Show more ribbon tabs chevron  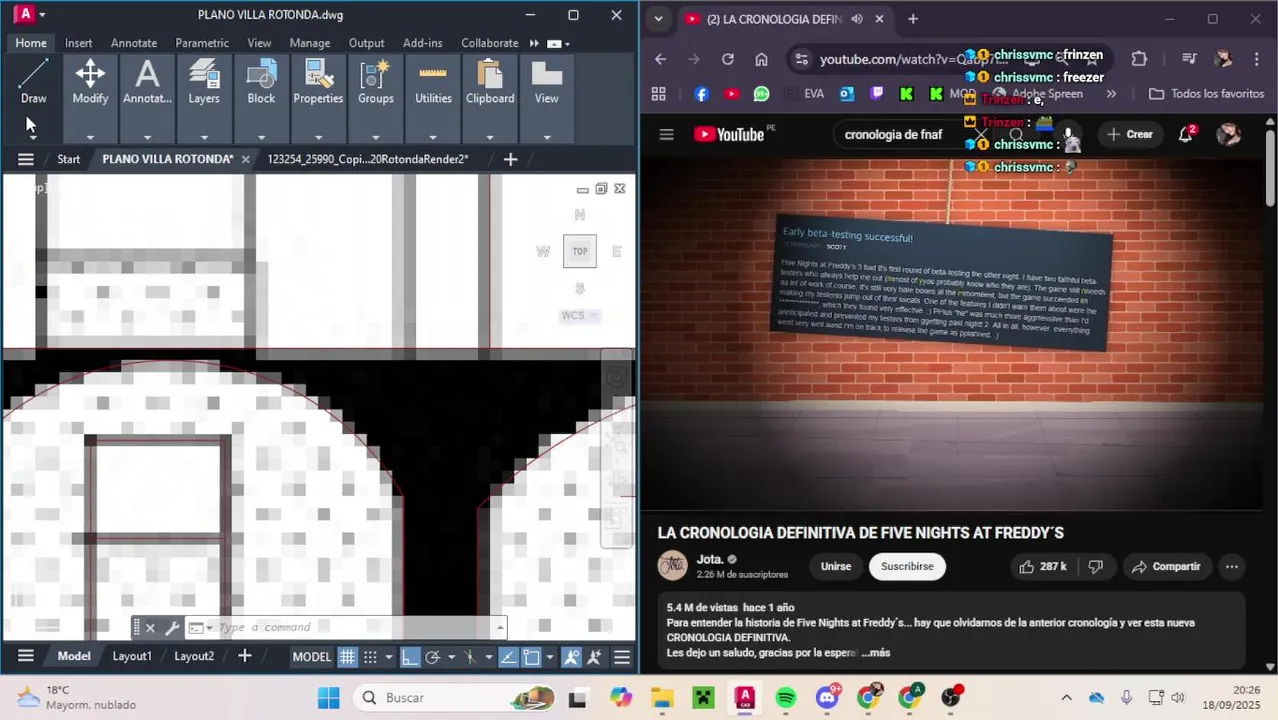point(534,43)
